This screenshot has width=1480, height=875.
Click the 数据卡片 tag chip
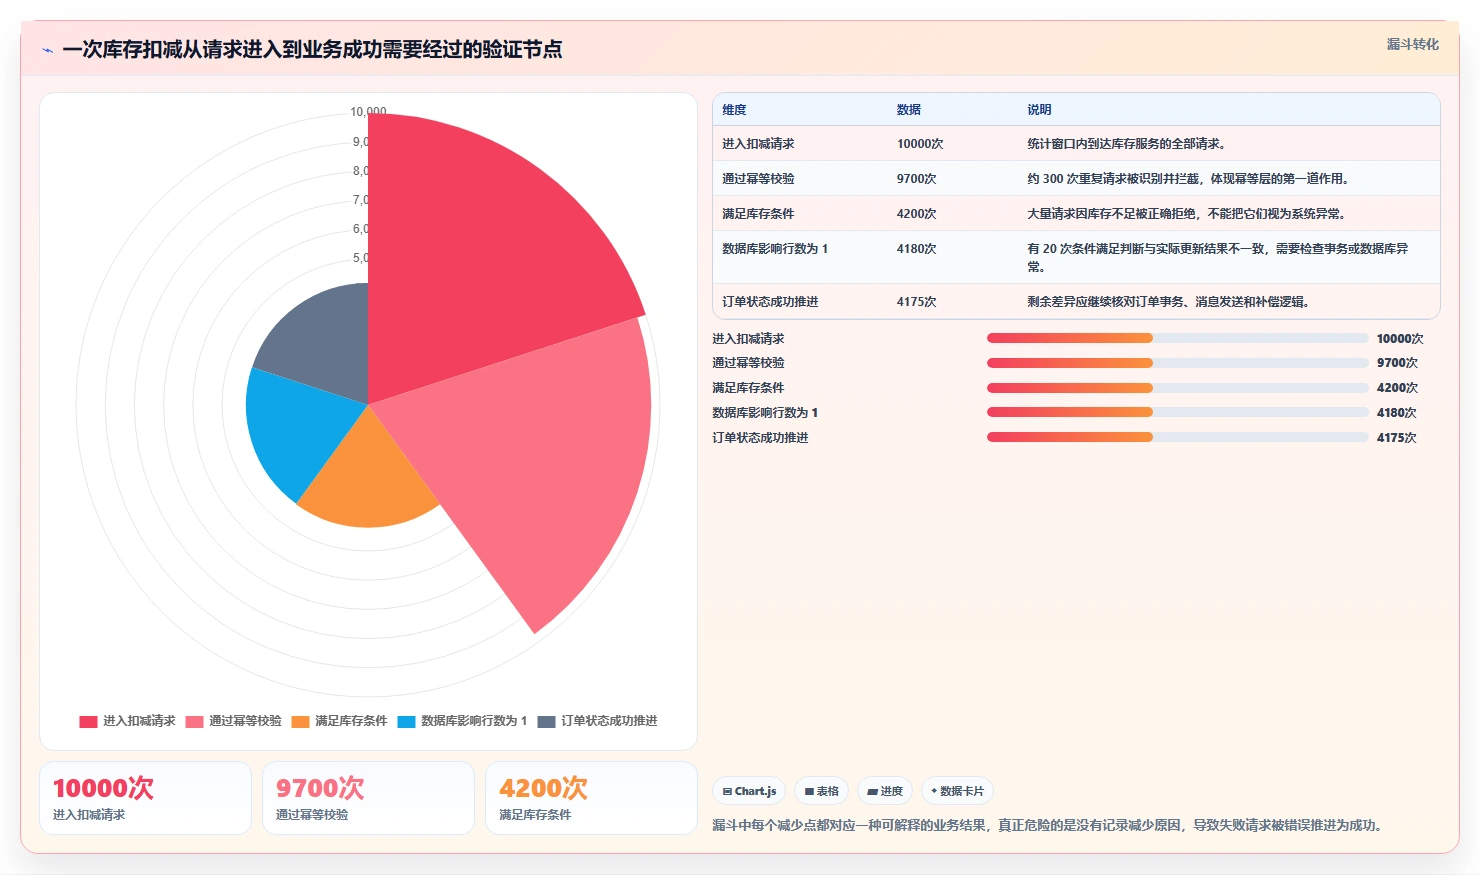[x=957, y=791]
